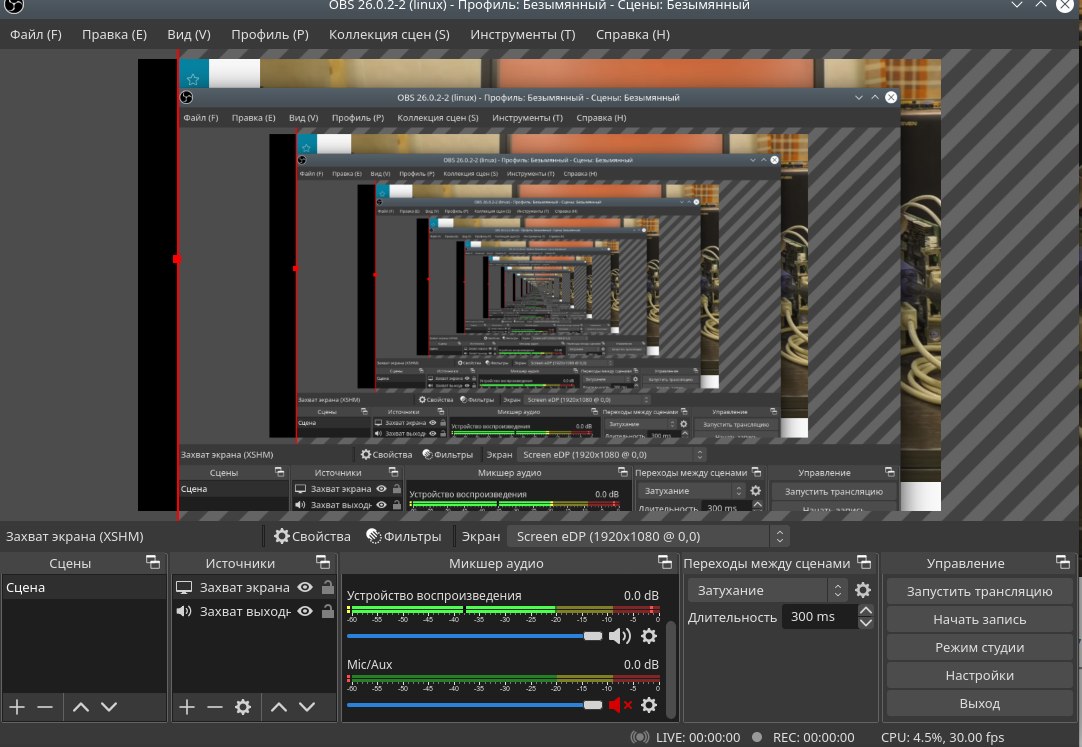Unmute Mic/Aux muted speaker icon
Image resolution: width=1082 pixels, height=747 pixels.
point(620,705)
